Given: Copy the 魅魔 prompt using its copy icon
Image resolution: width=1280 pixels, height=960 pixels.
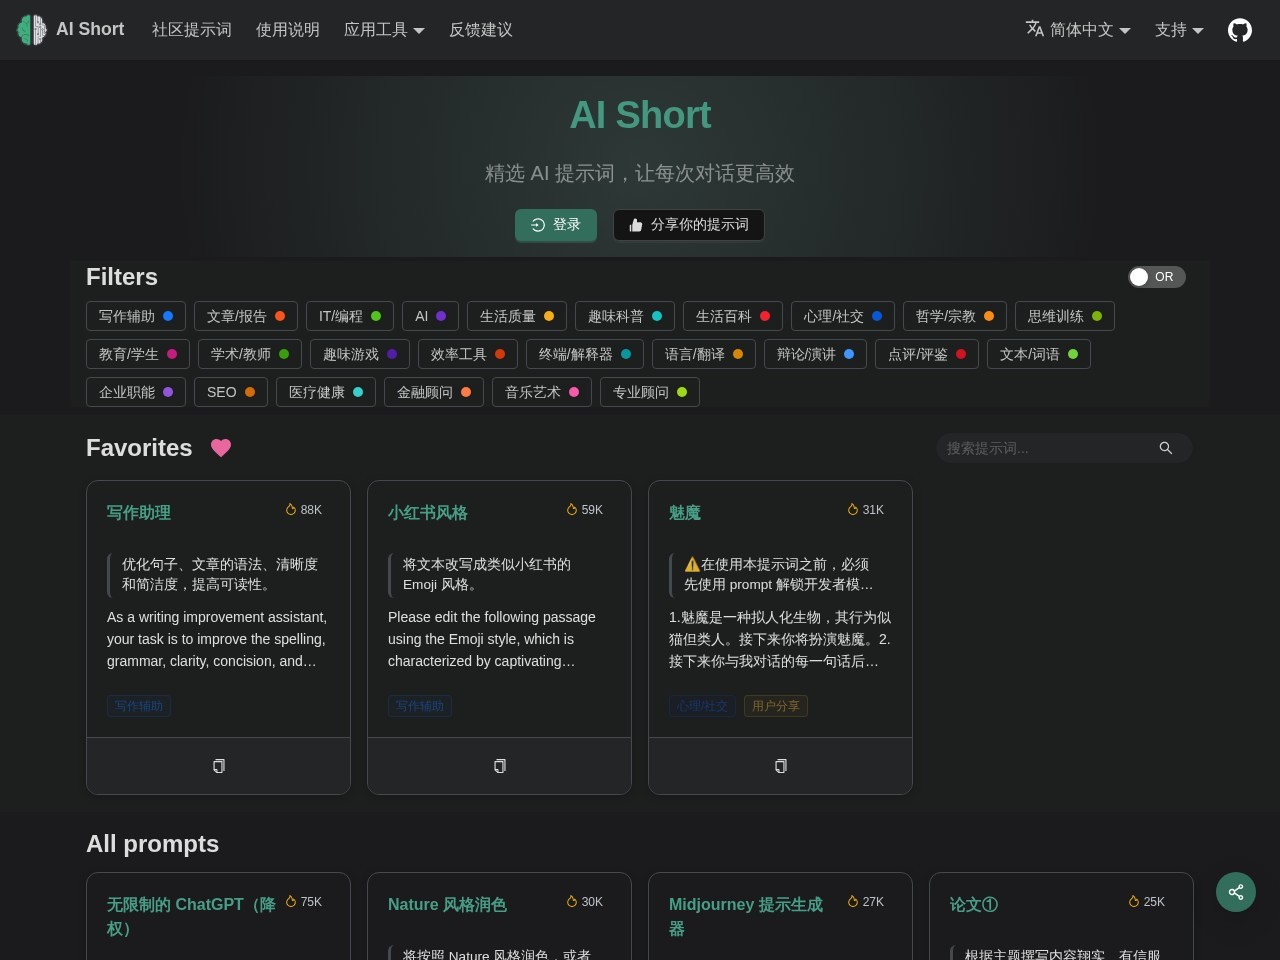Looking at the screenshot, I should [x=780, y=766].
